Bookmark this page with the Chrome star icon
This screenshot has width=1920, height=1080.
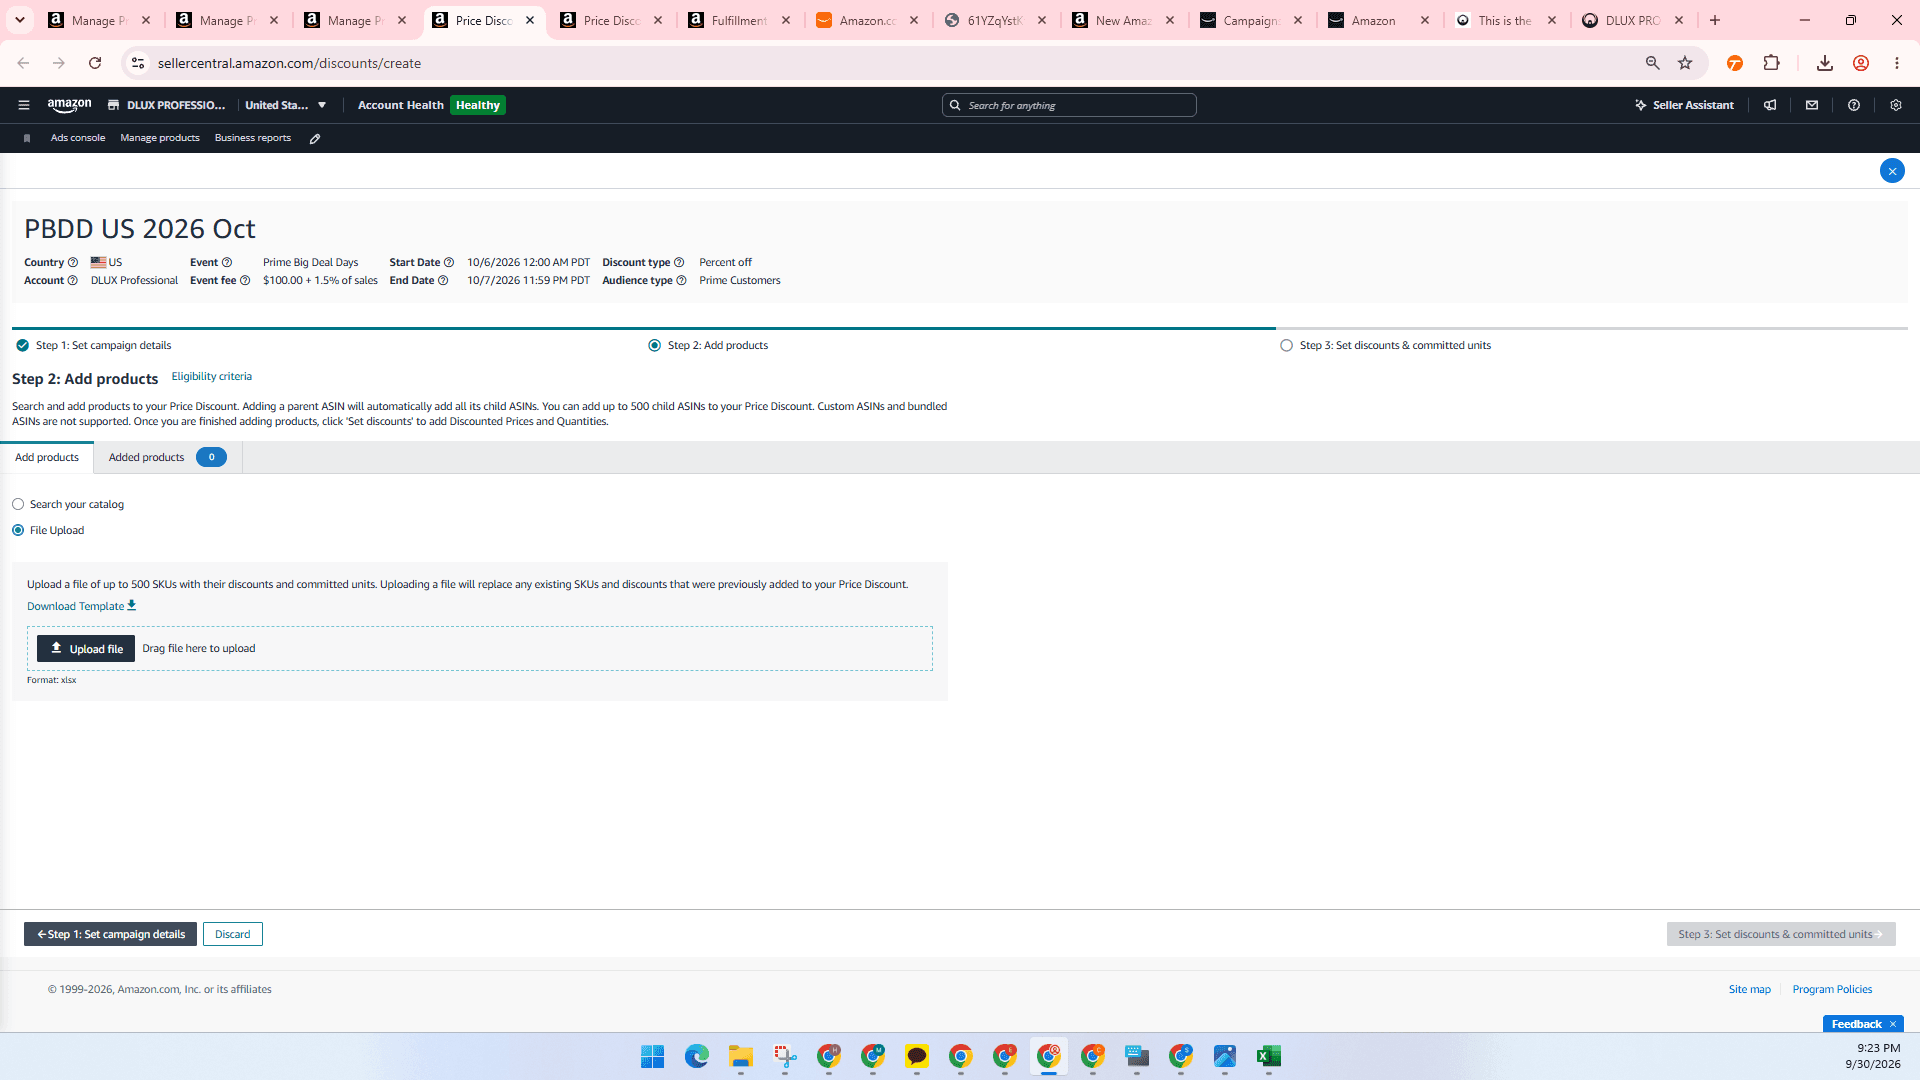pos(1685,63)
